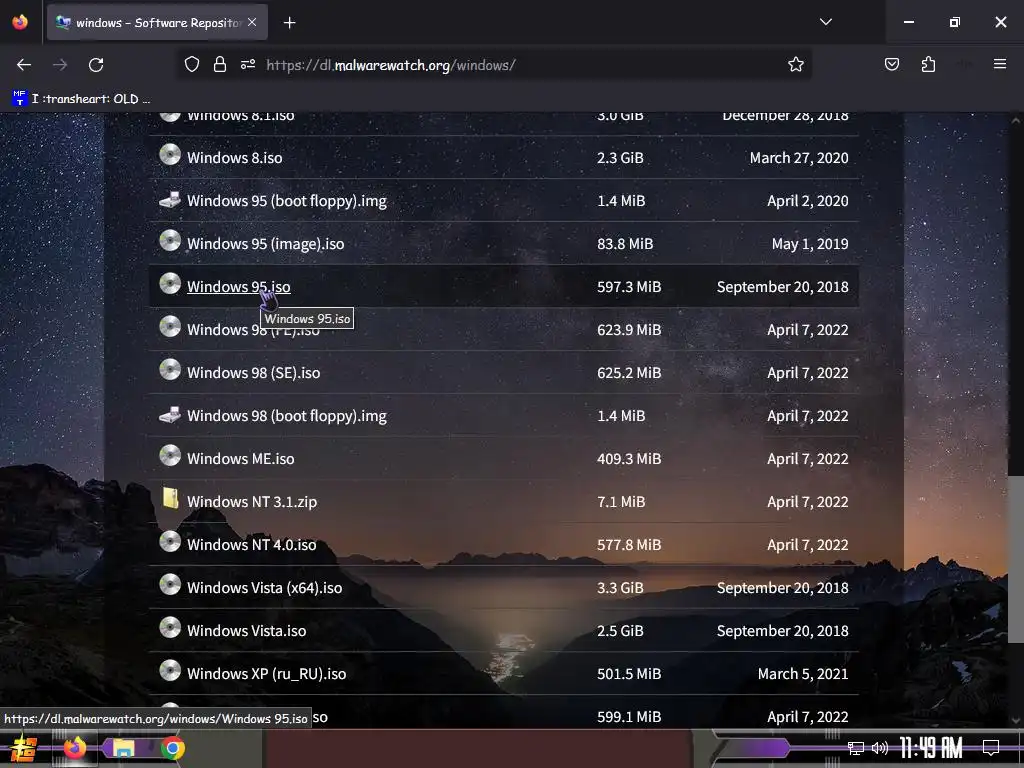Click the 7.1 MiB size value
Image resolution: width=1024 pixels, height=768 pixels.
[621, 502]
